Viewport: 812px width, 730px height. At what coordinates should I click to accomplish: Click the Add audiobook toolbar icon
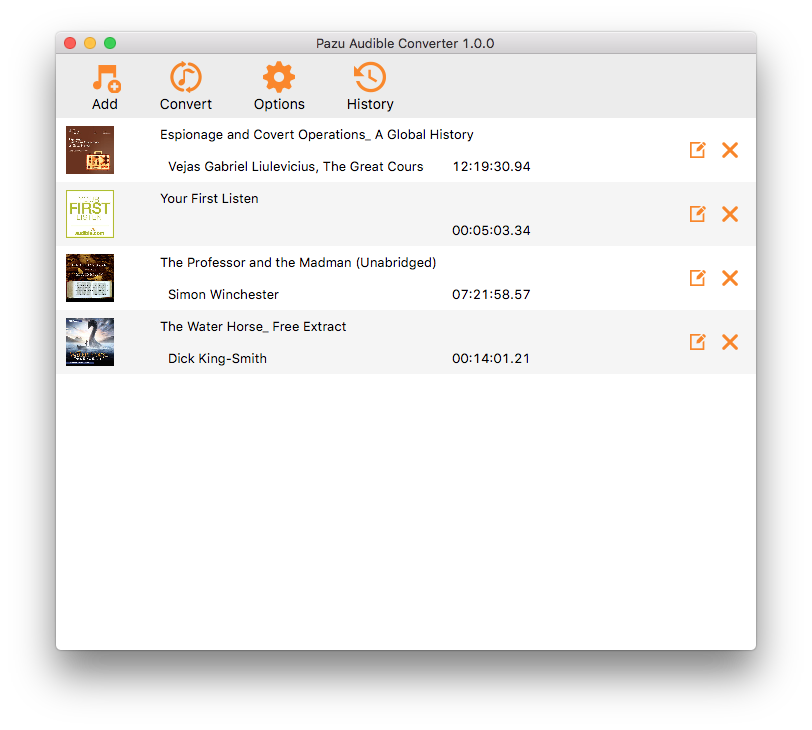click(105, 79)
